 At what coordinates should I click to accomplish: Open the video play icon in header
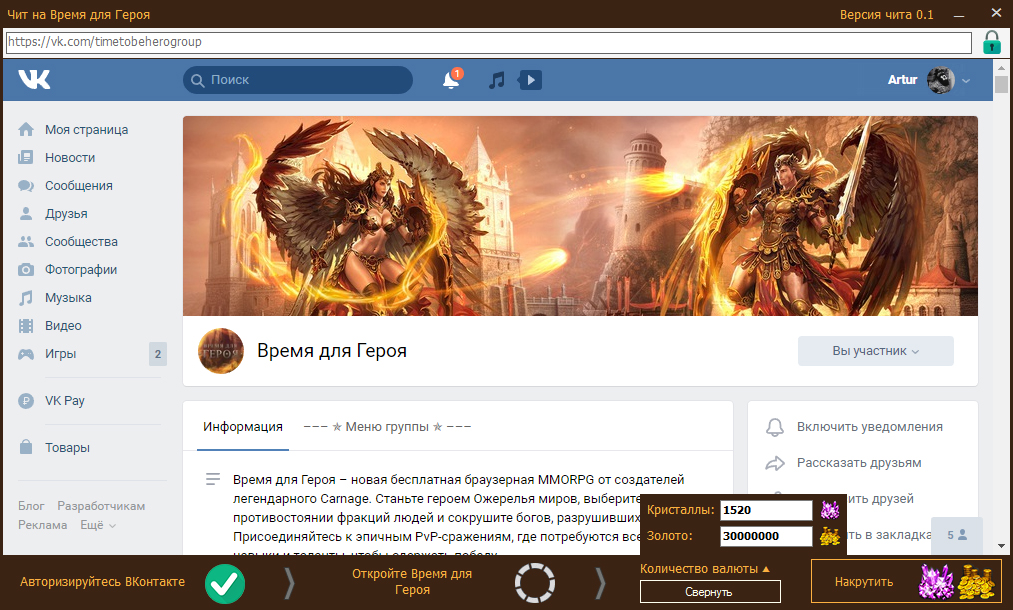pos(530,80)
